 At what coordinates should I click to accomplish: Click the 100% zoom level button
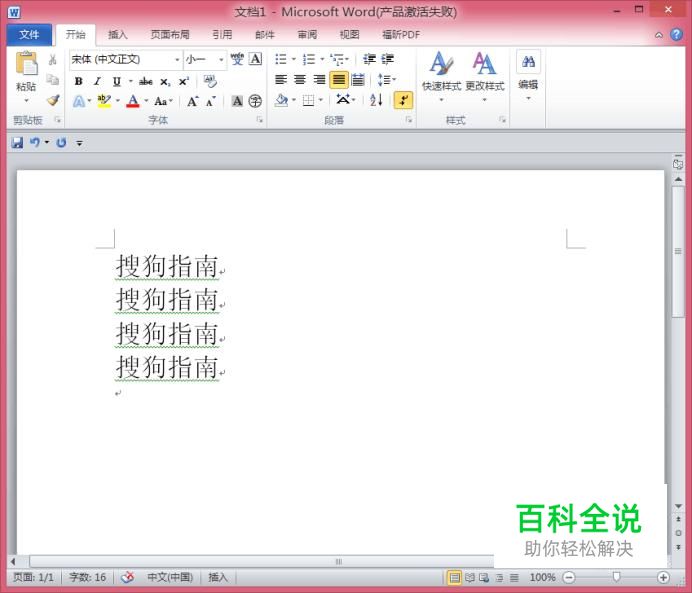pos(542,577)
